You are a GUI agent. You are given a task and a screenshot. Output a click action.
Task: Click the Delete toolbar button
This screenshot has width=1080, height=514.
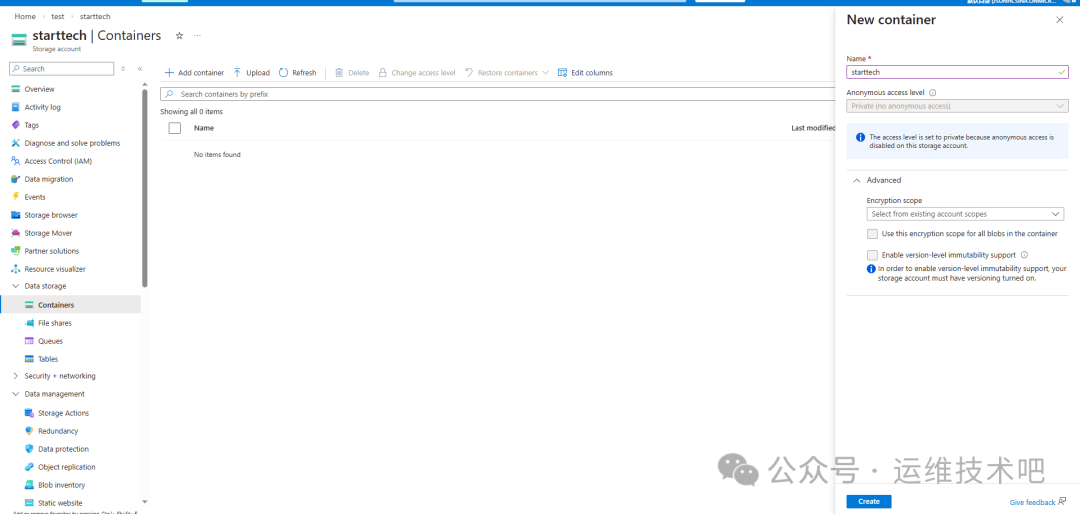point(352,72)
